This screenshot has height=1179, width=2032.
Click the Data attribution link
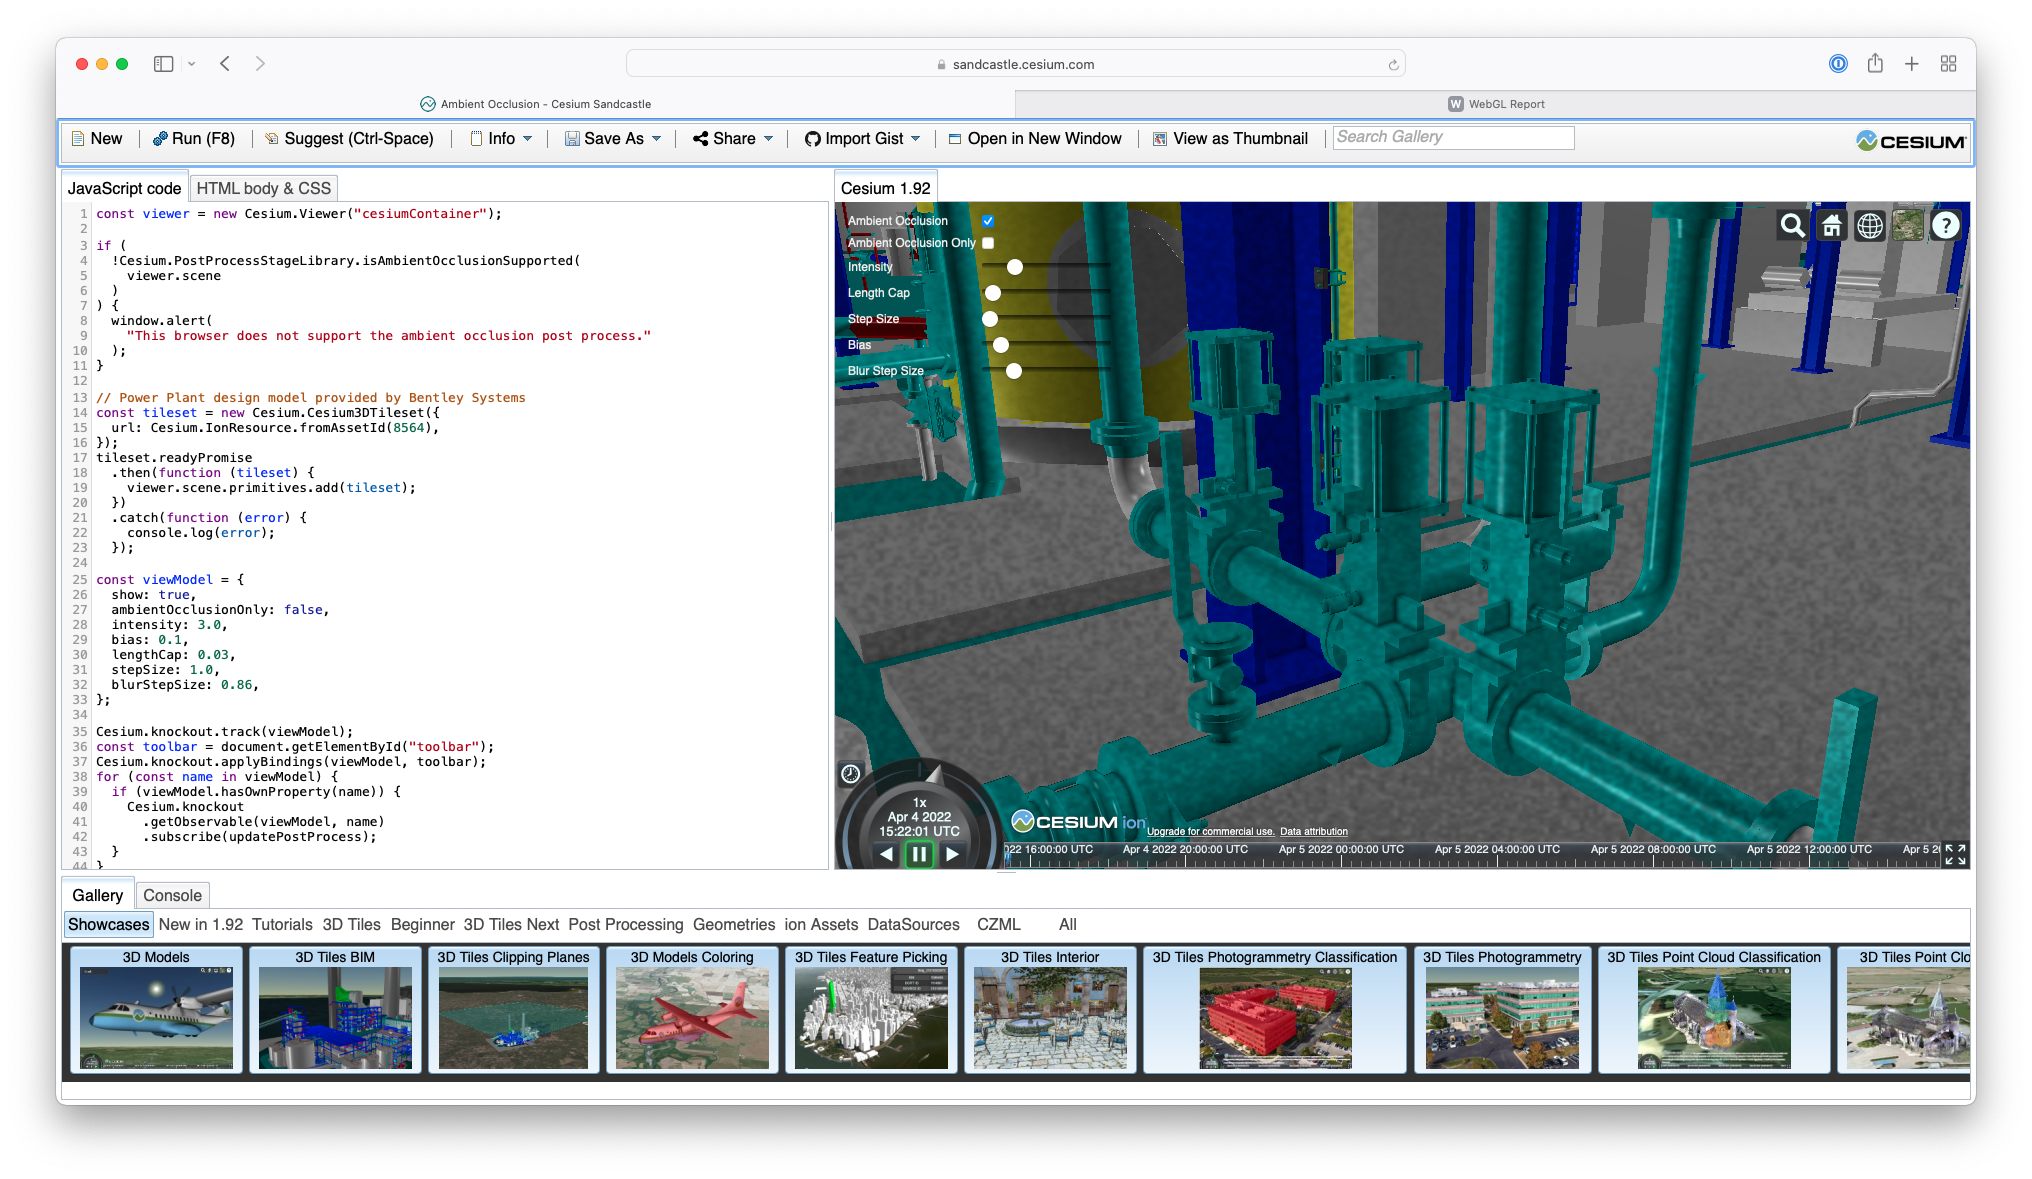(1314, 831)
